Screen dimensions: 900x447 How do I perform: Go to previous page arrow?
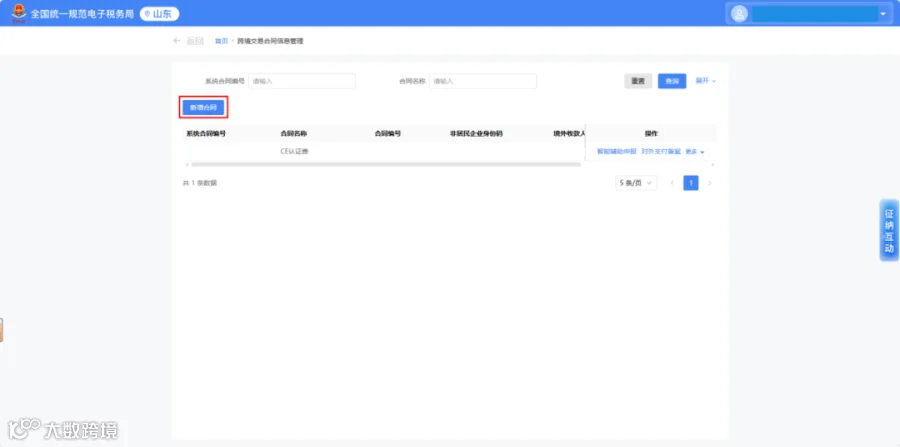pos(672,183)
